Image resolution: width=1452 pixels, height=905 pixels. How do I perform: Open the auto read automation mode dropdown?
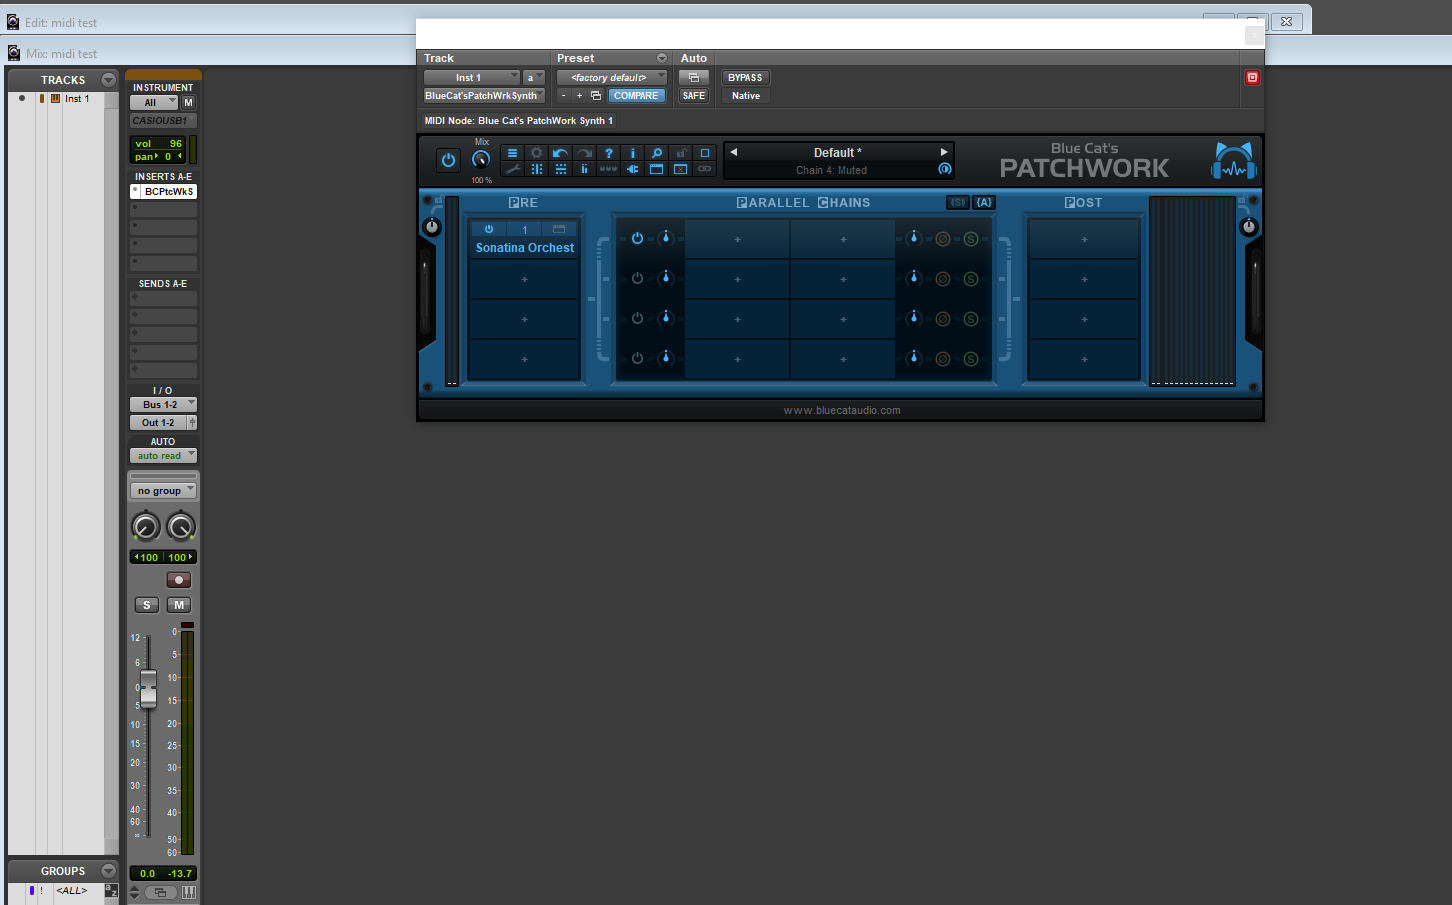(x=163, y=455)
